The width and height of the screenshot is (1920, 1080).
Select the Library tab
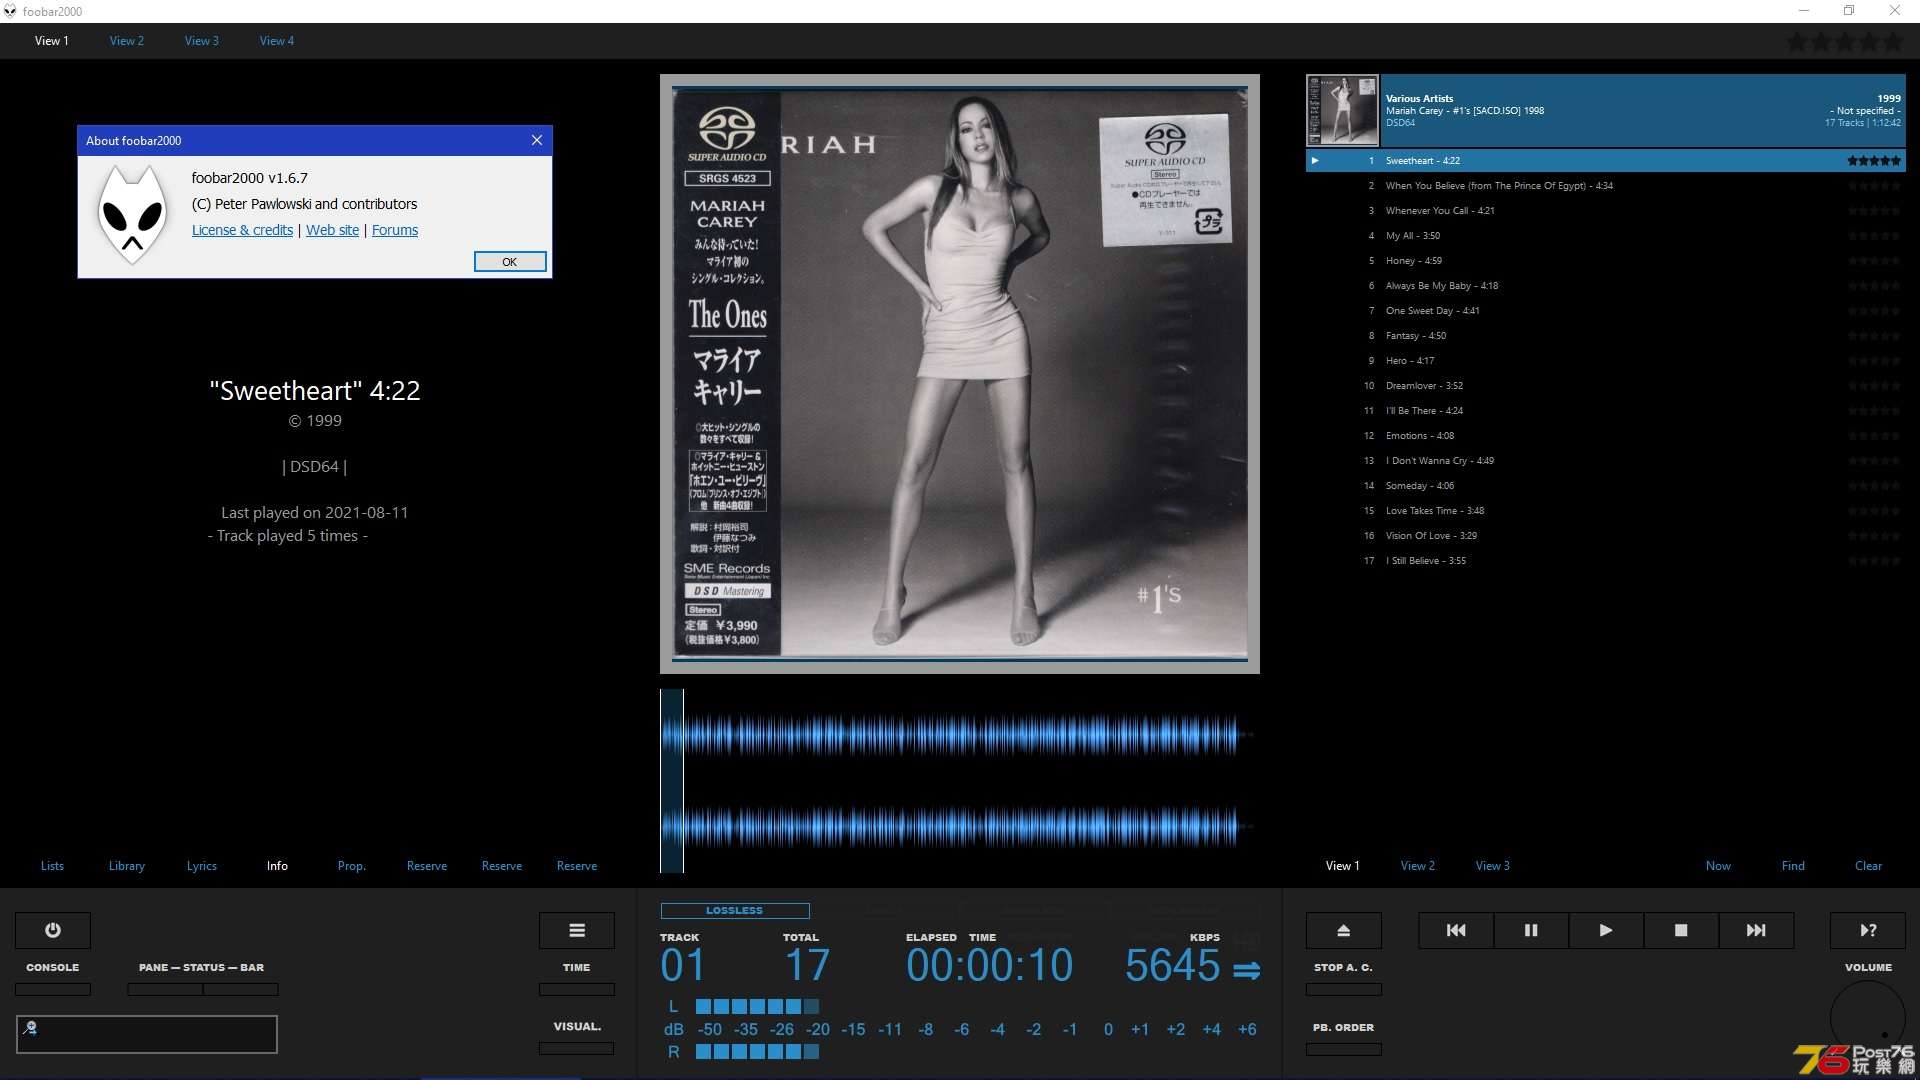click(127, 865)
